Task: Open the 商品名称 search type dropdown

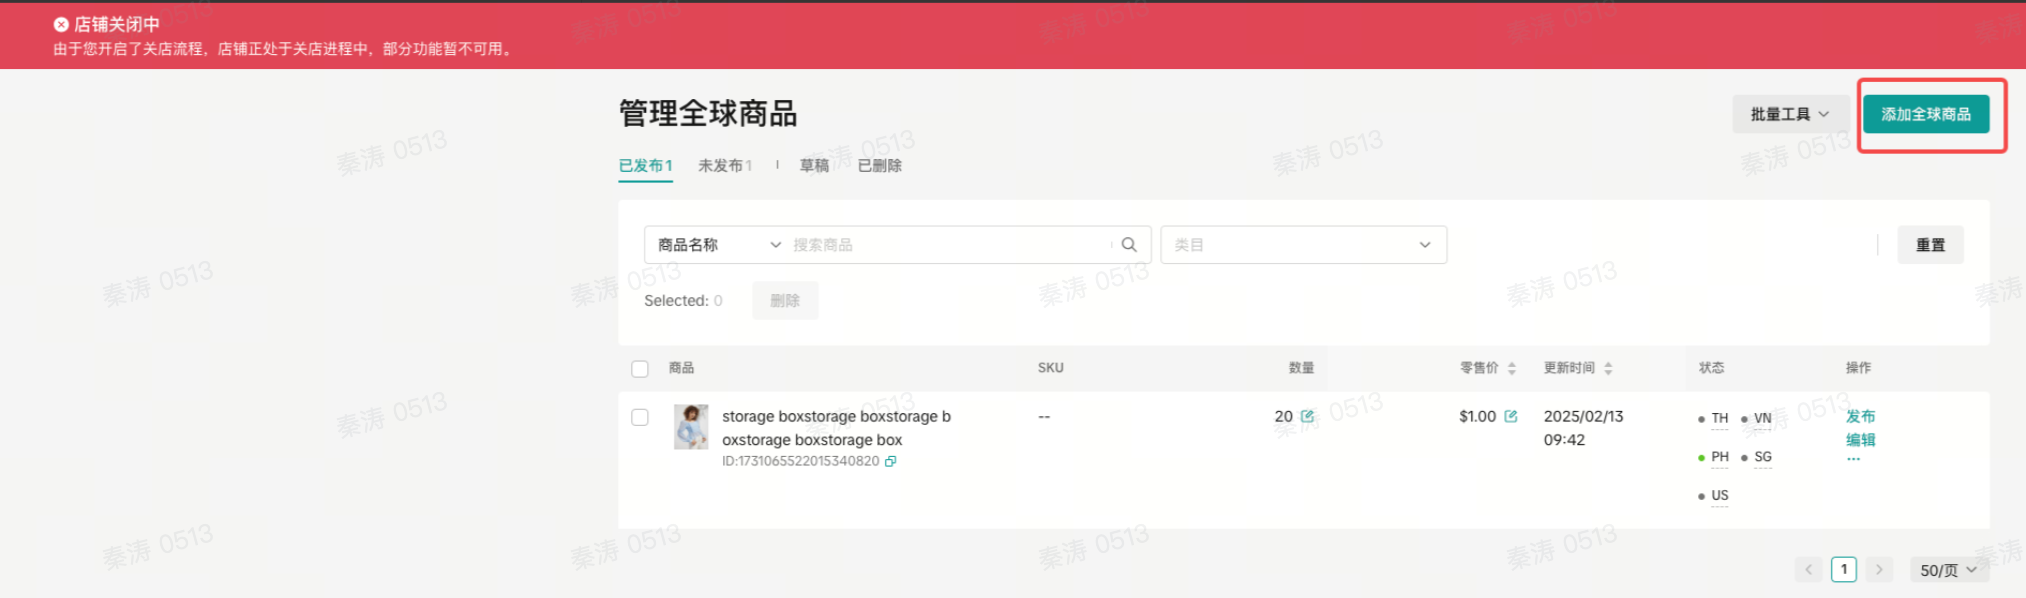Action: pyautogui.click(x=718, y=245)
